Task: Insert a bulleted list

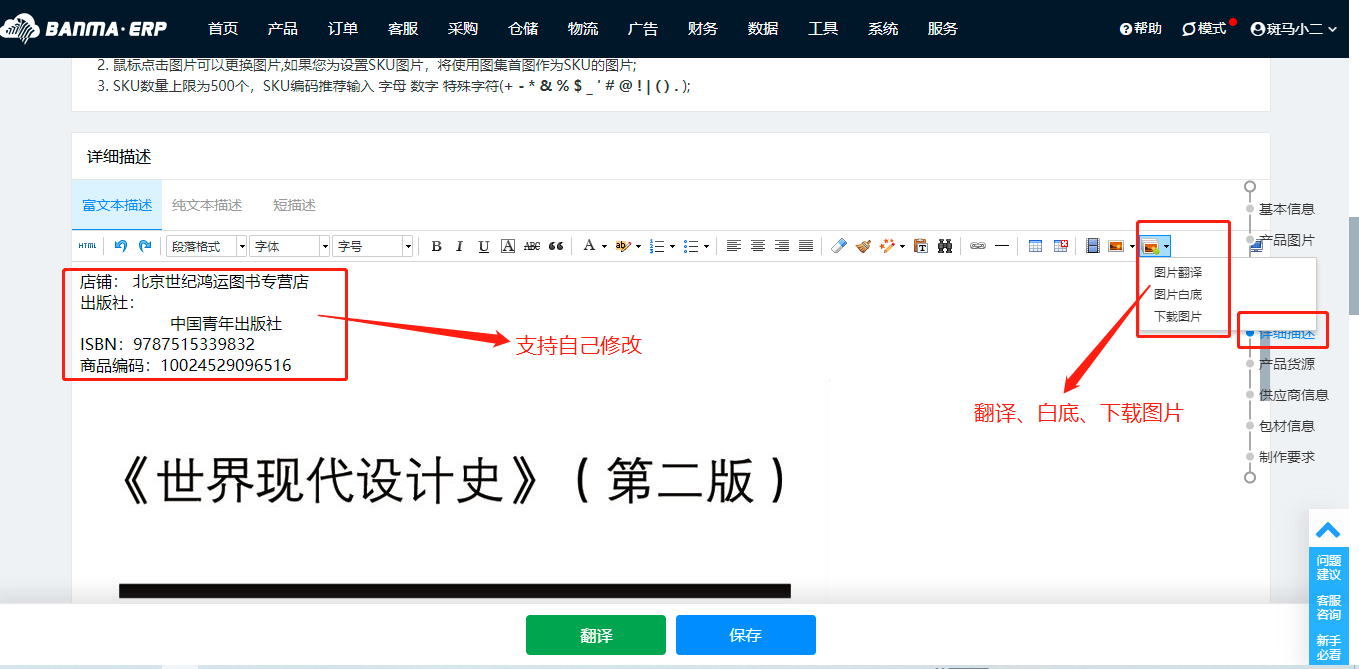Action: (691, 246)
